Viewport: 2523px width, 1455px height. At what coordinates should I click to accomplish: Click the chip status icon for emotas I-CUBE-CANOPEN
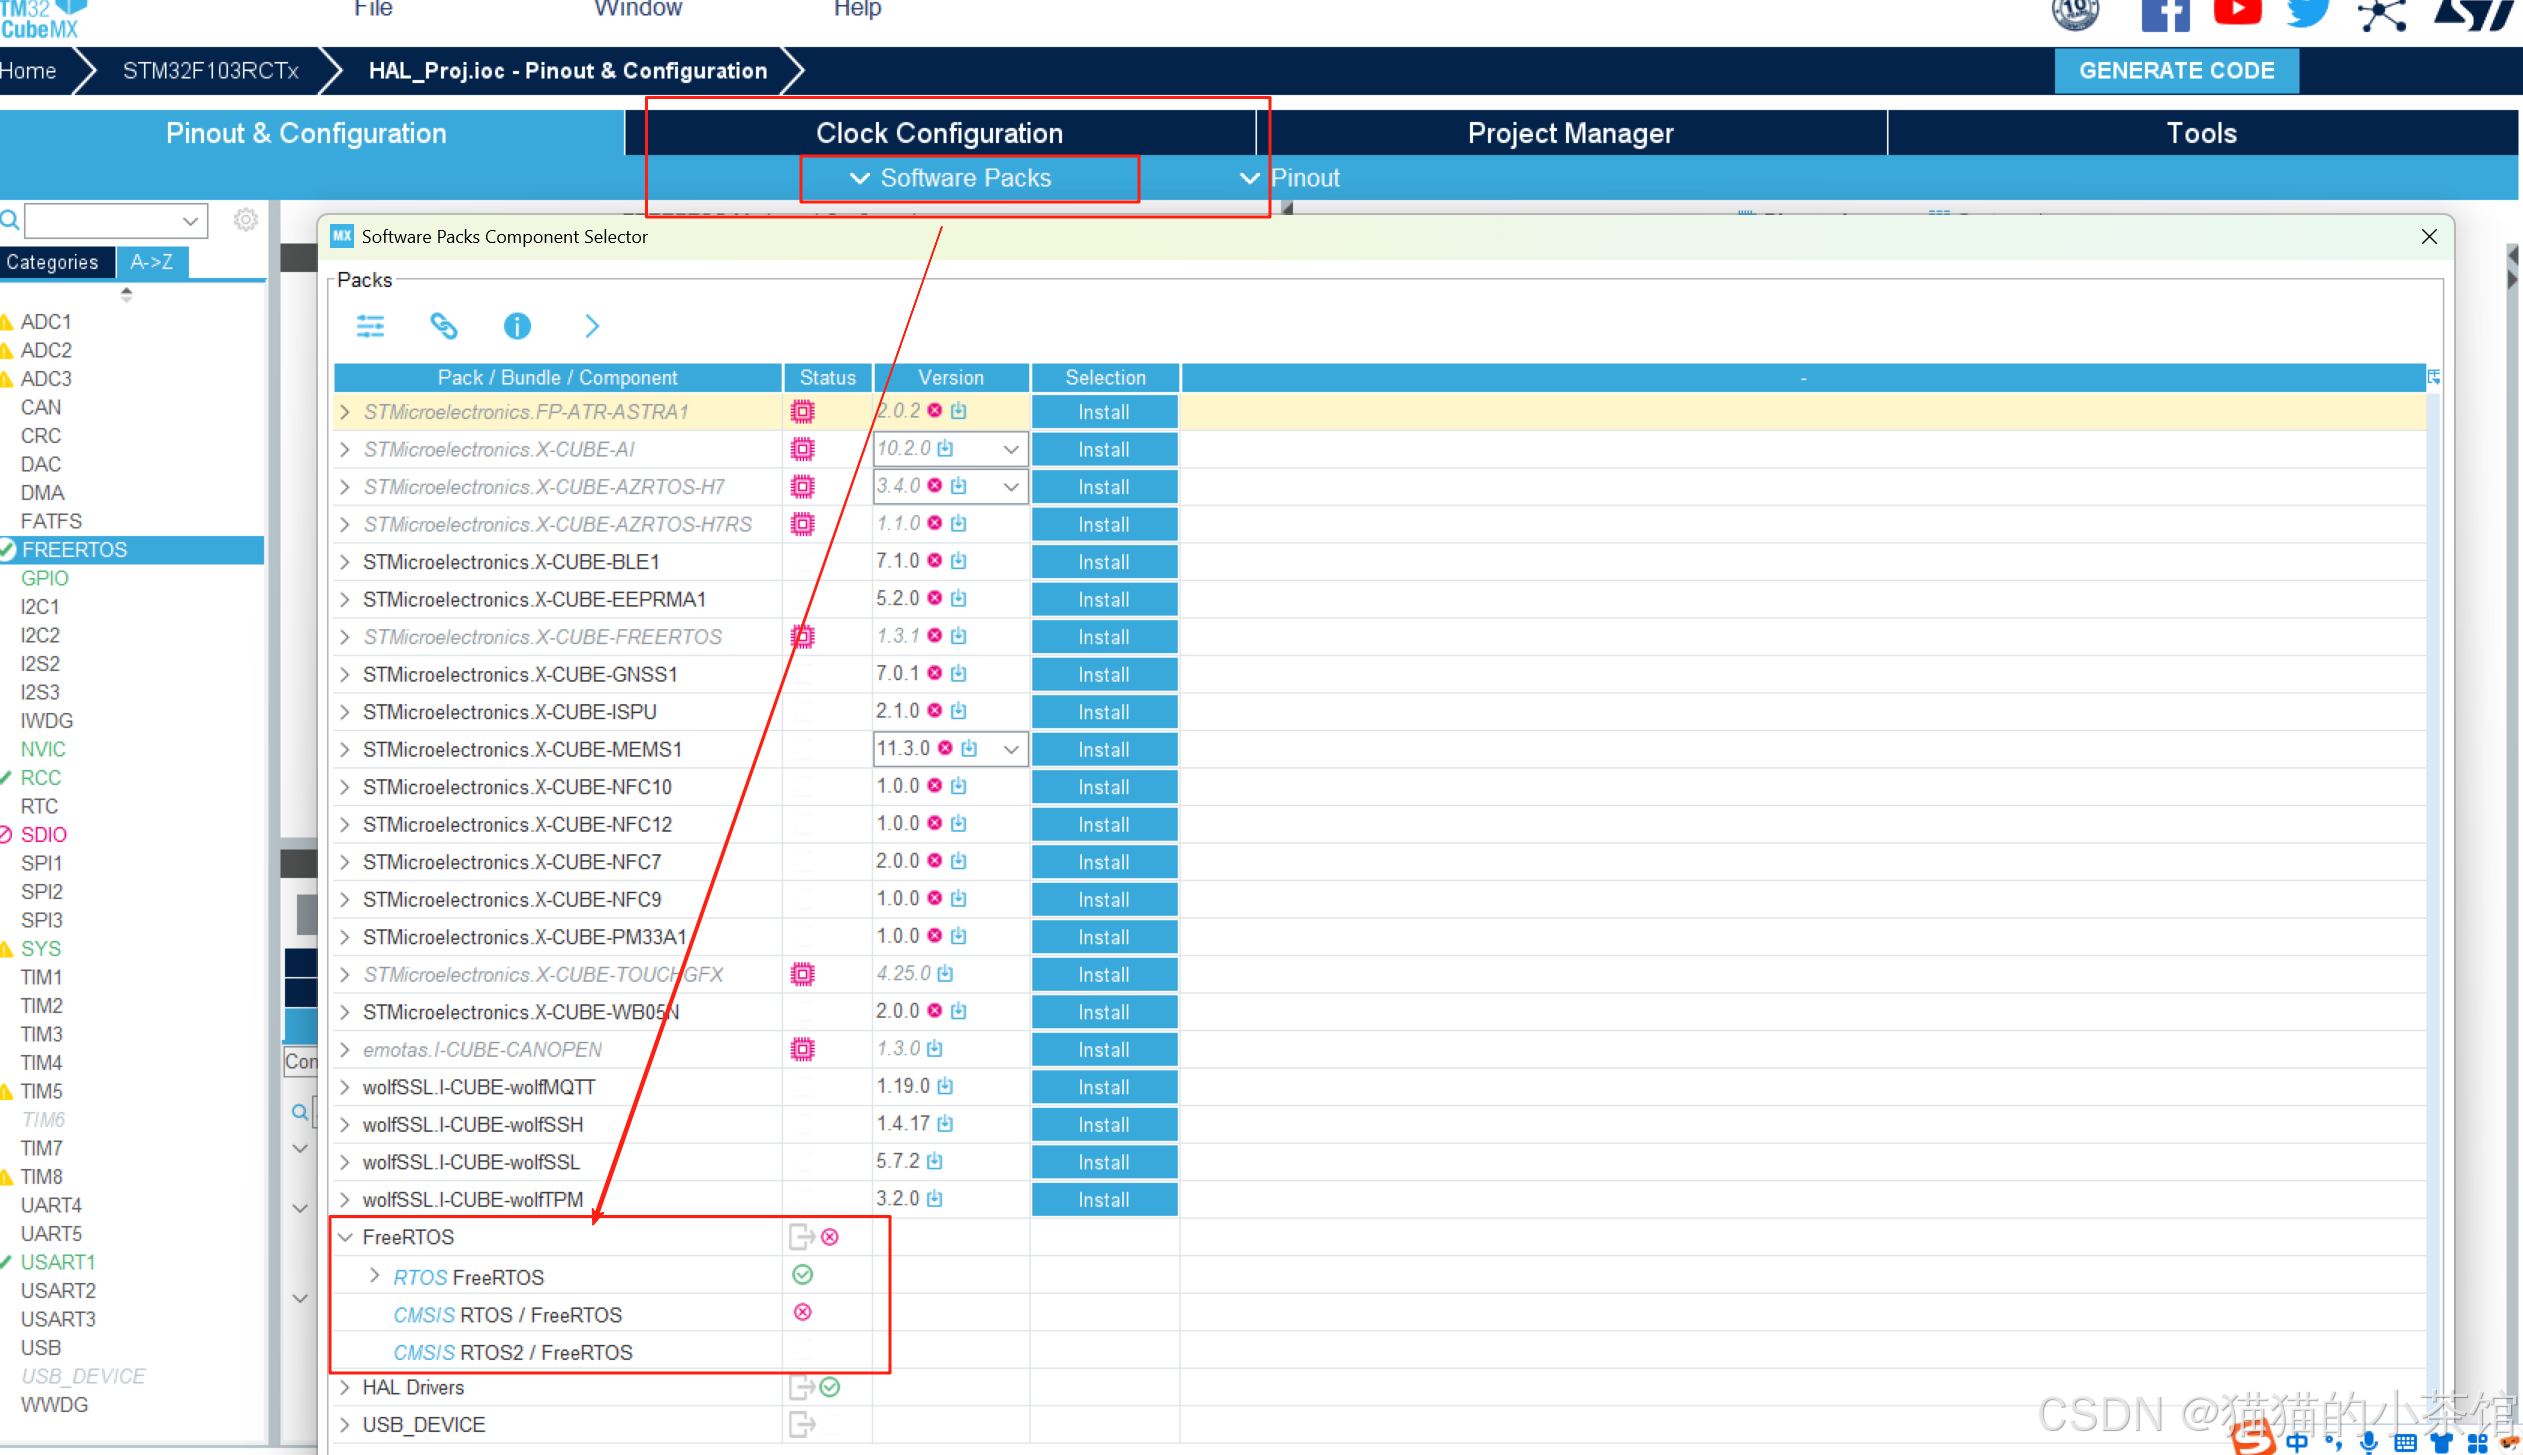[x=802, y=1049]
